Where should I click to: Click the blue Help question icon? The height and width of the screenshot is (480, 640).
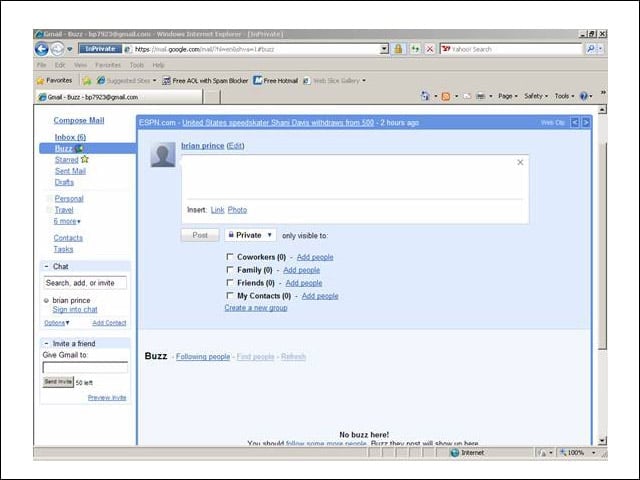(584, 96)
